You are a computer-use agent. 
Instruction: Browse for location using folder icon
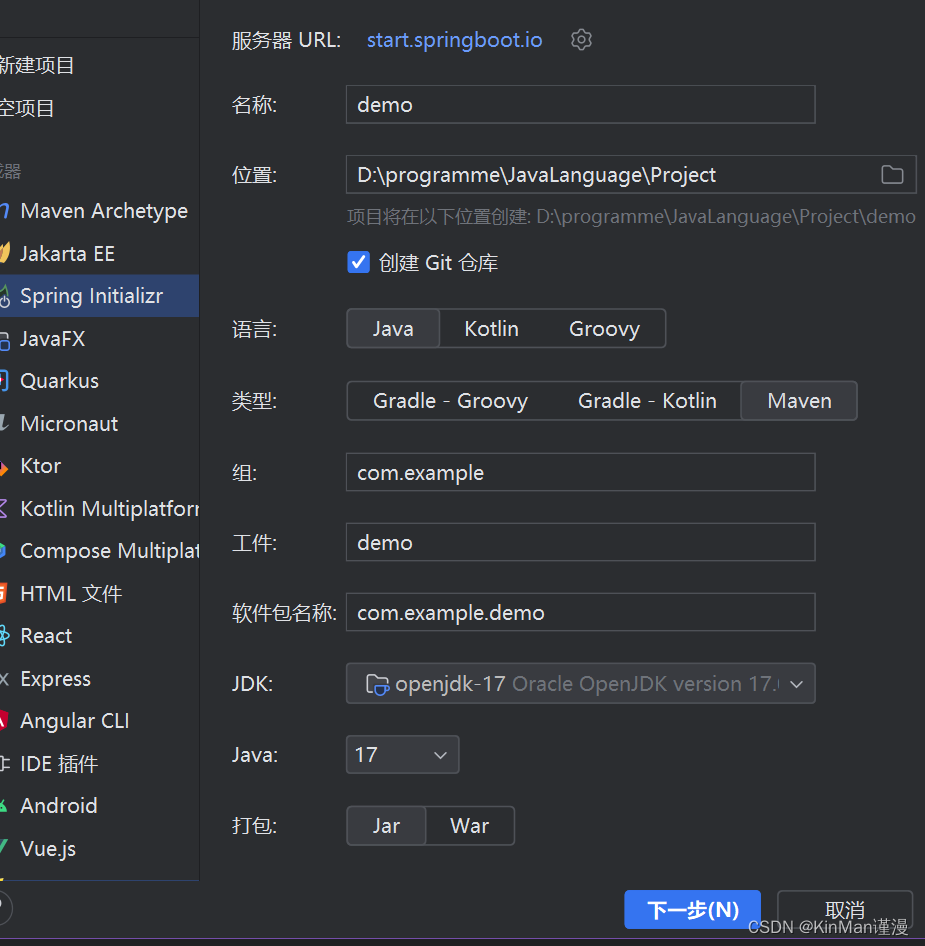pos(892,175)
